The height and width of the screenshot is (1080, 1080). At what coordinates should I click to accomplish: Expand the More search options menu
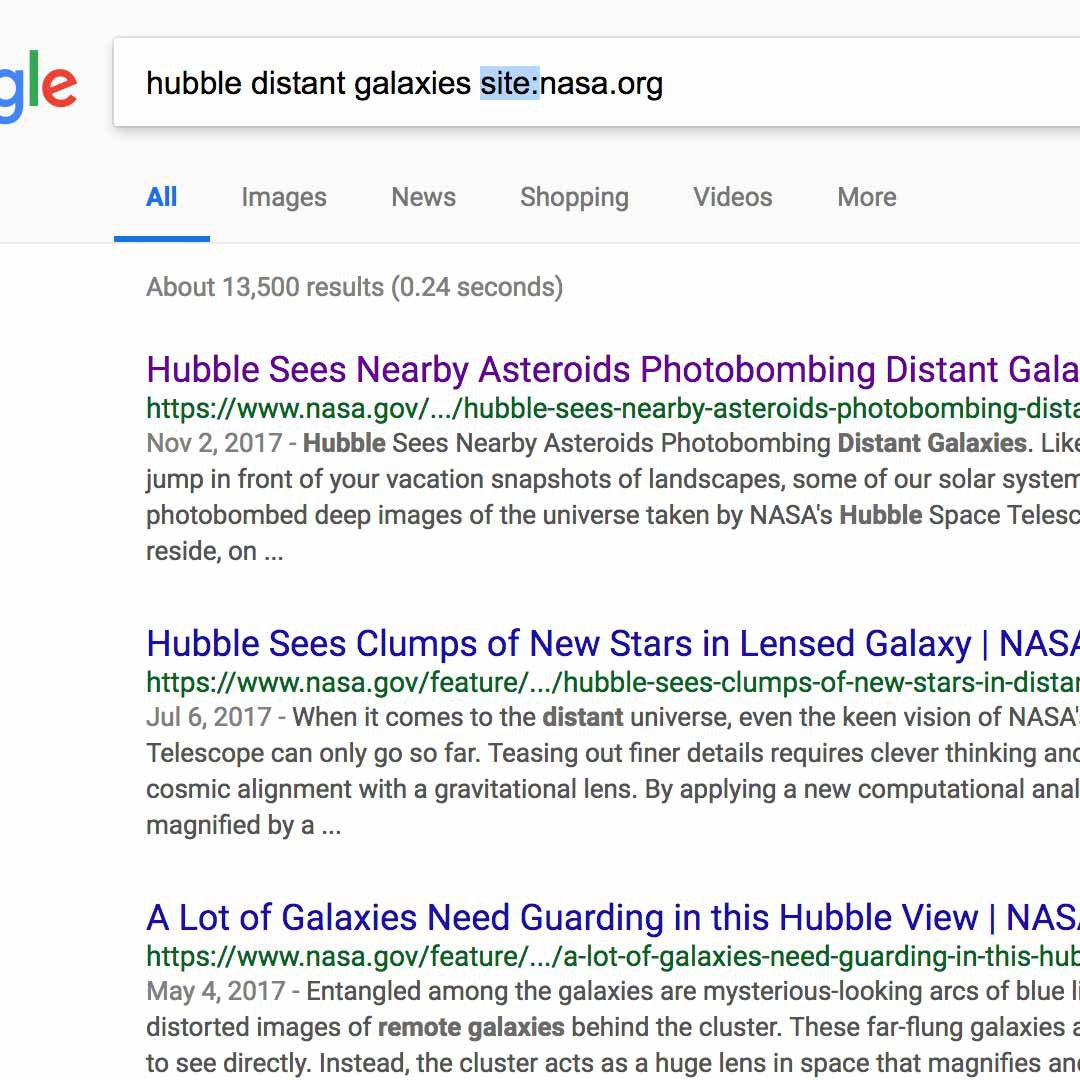click(x=866, y=197)
